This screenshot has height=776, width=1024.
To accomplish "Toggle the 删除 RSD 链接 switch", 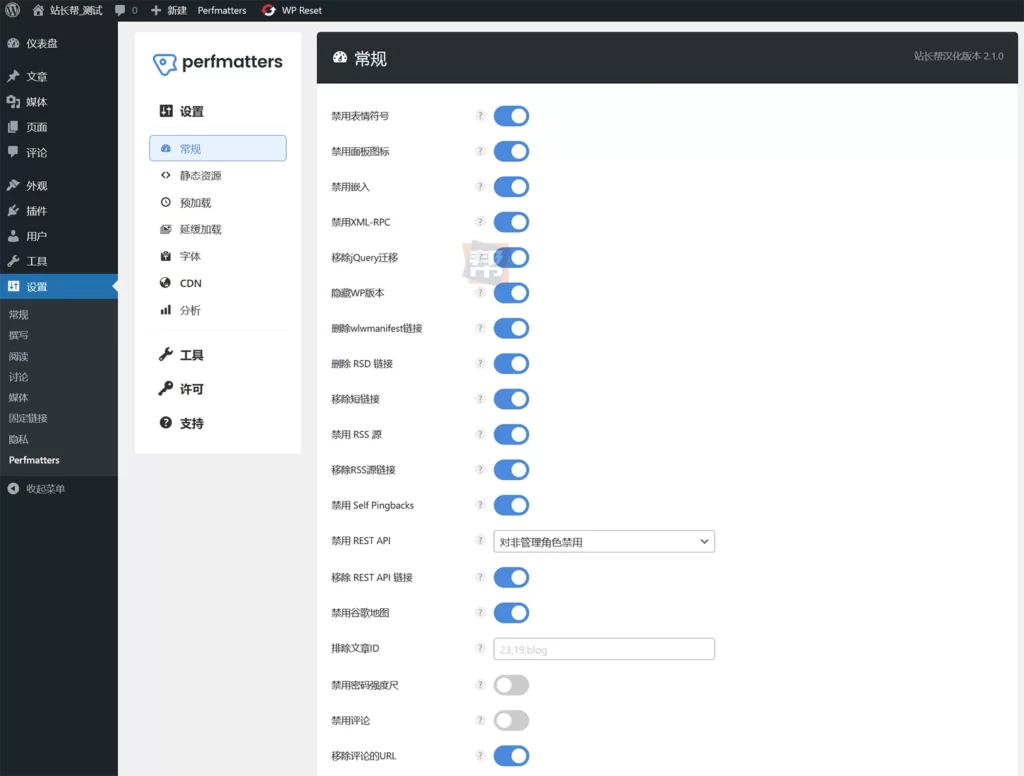I will (x=511, y=363).
